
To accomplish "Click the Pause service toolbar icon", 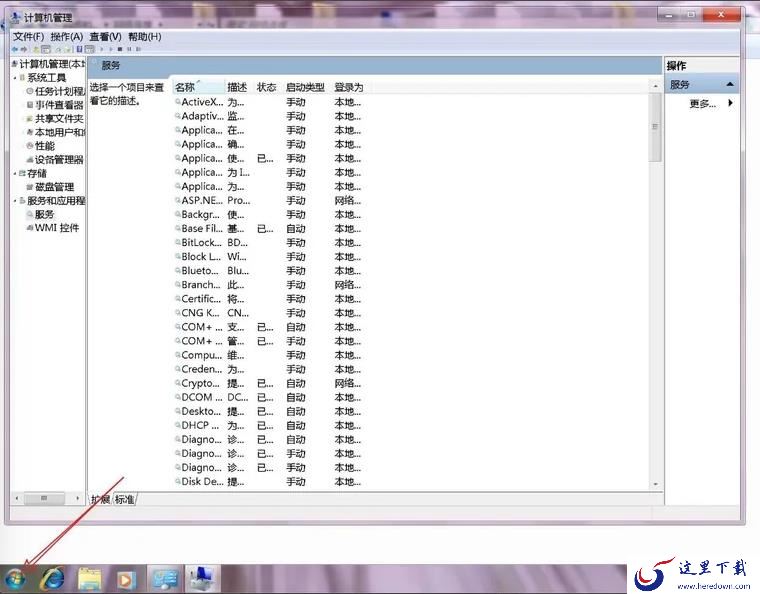I will pyautogui.click(x=129, y=49).
